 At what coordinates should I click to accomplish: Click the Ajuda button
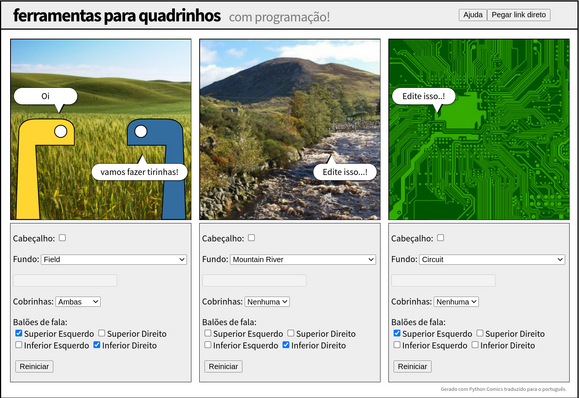click(473, 15)
